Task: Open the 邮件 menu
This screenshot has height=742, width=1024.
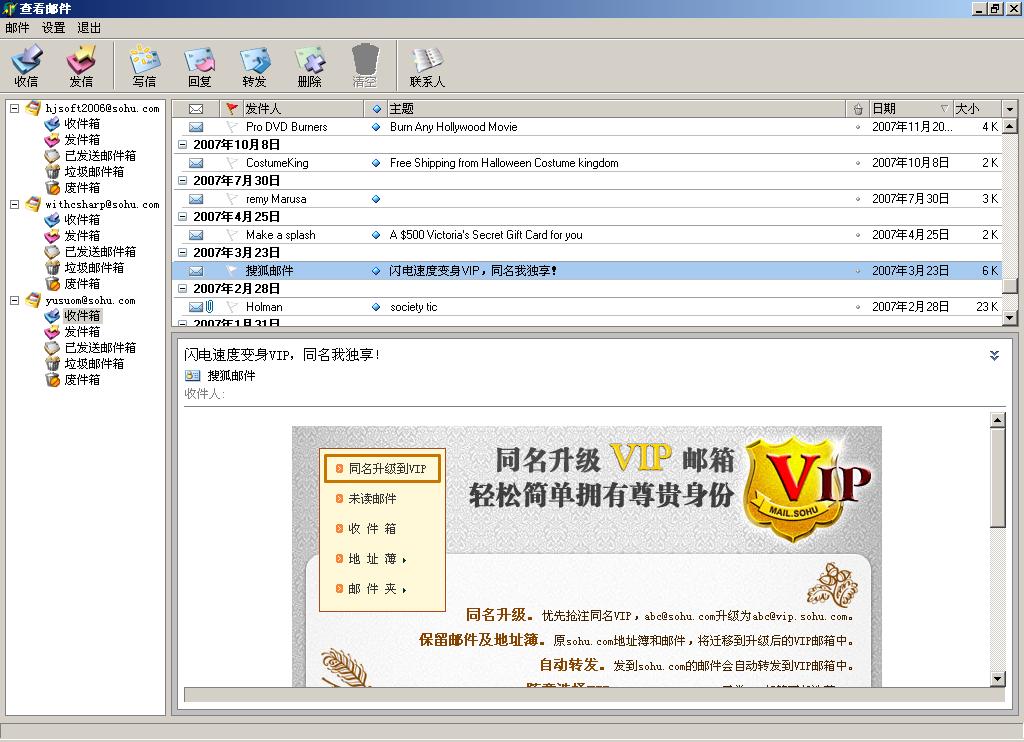Action: click(x=17, y=27)
